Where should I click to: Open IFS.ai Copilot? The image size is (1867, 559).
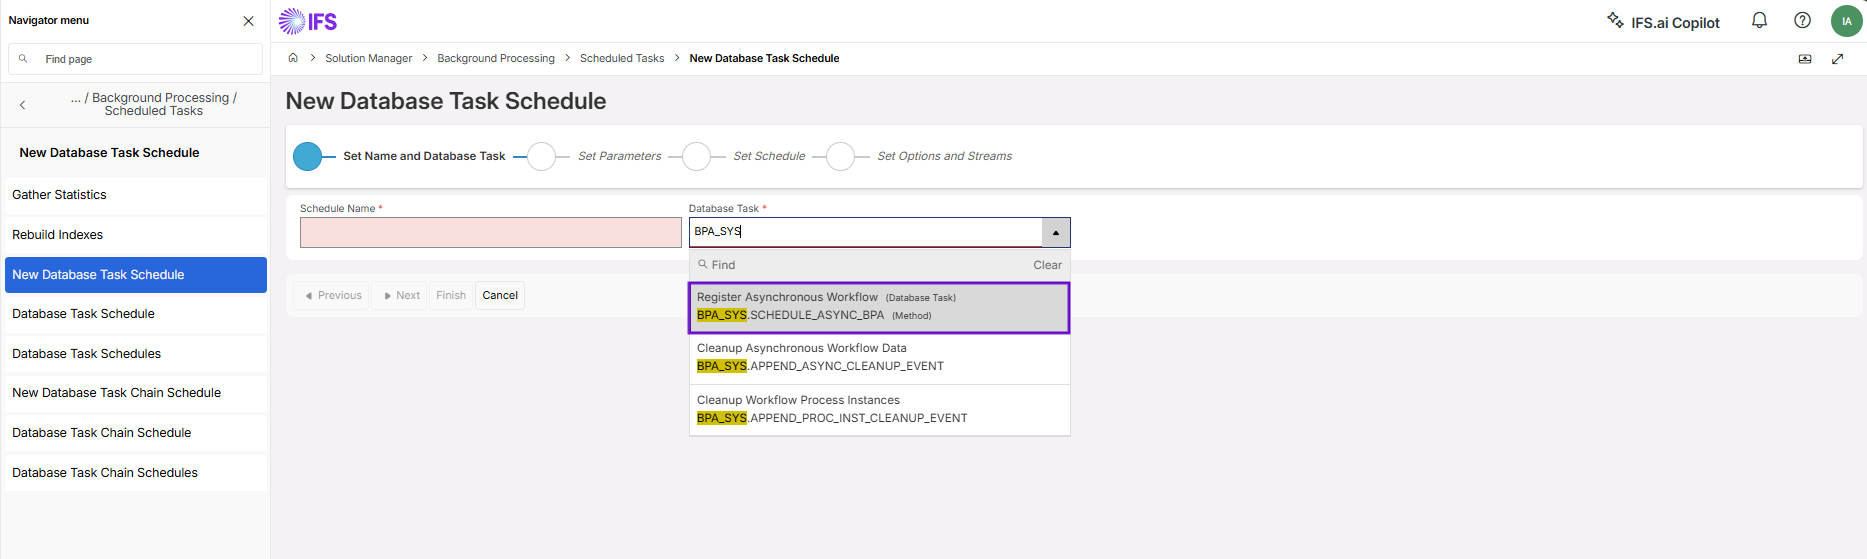(1663, 22)
